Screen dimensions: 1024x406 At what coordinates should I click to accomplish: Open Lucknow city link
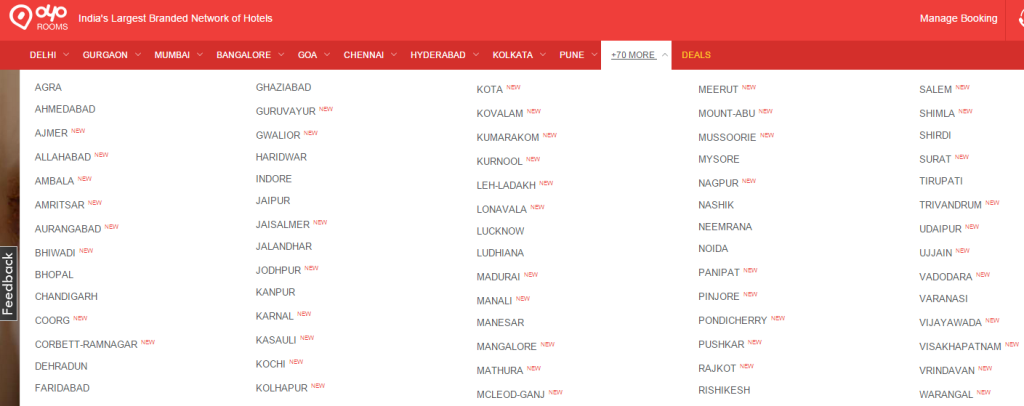tap(500, 231)
